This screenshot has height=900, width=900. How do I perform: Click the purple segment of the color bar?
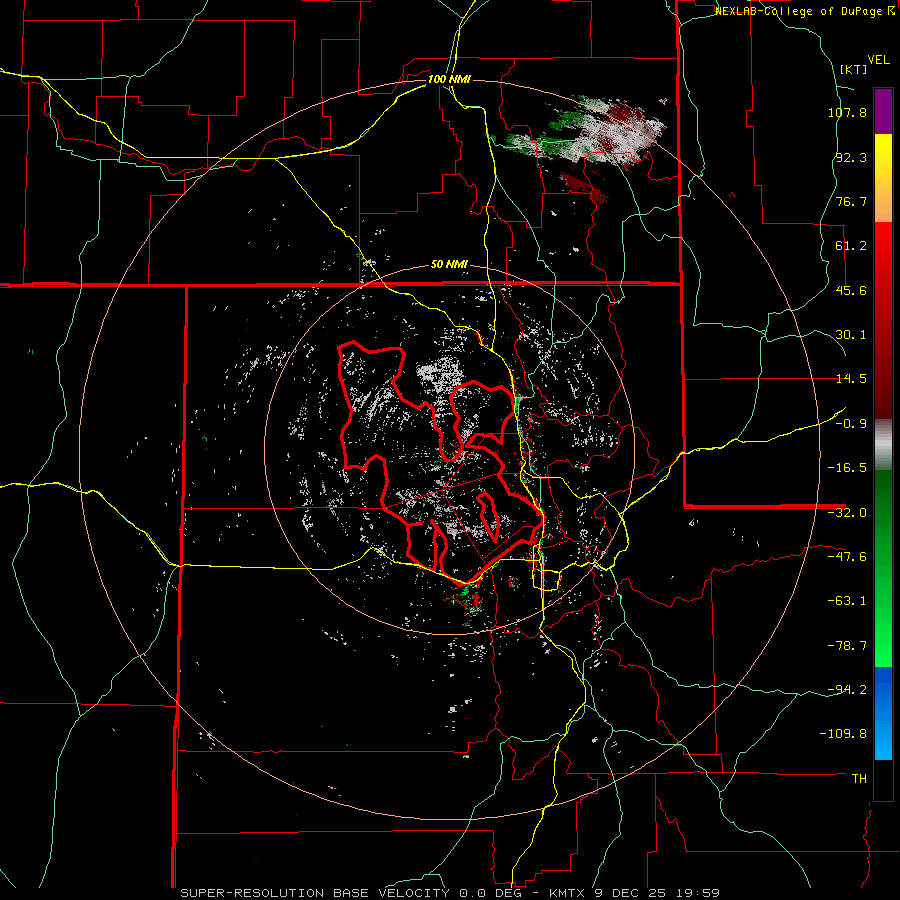click(883, 111)
